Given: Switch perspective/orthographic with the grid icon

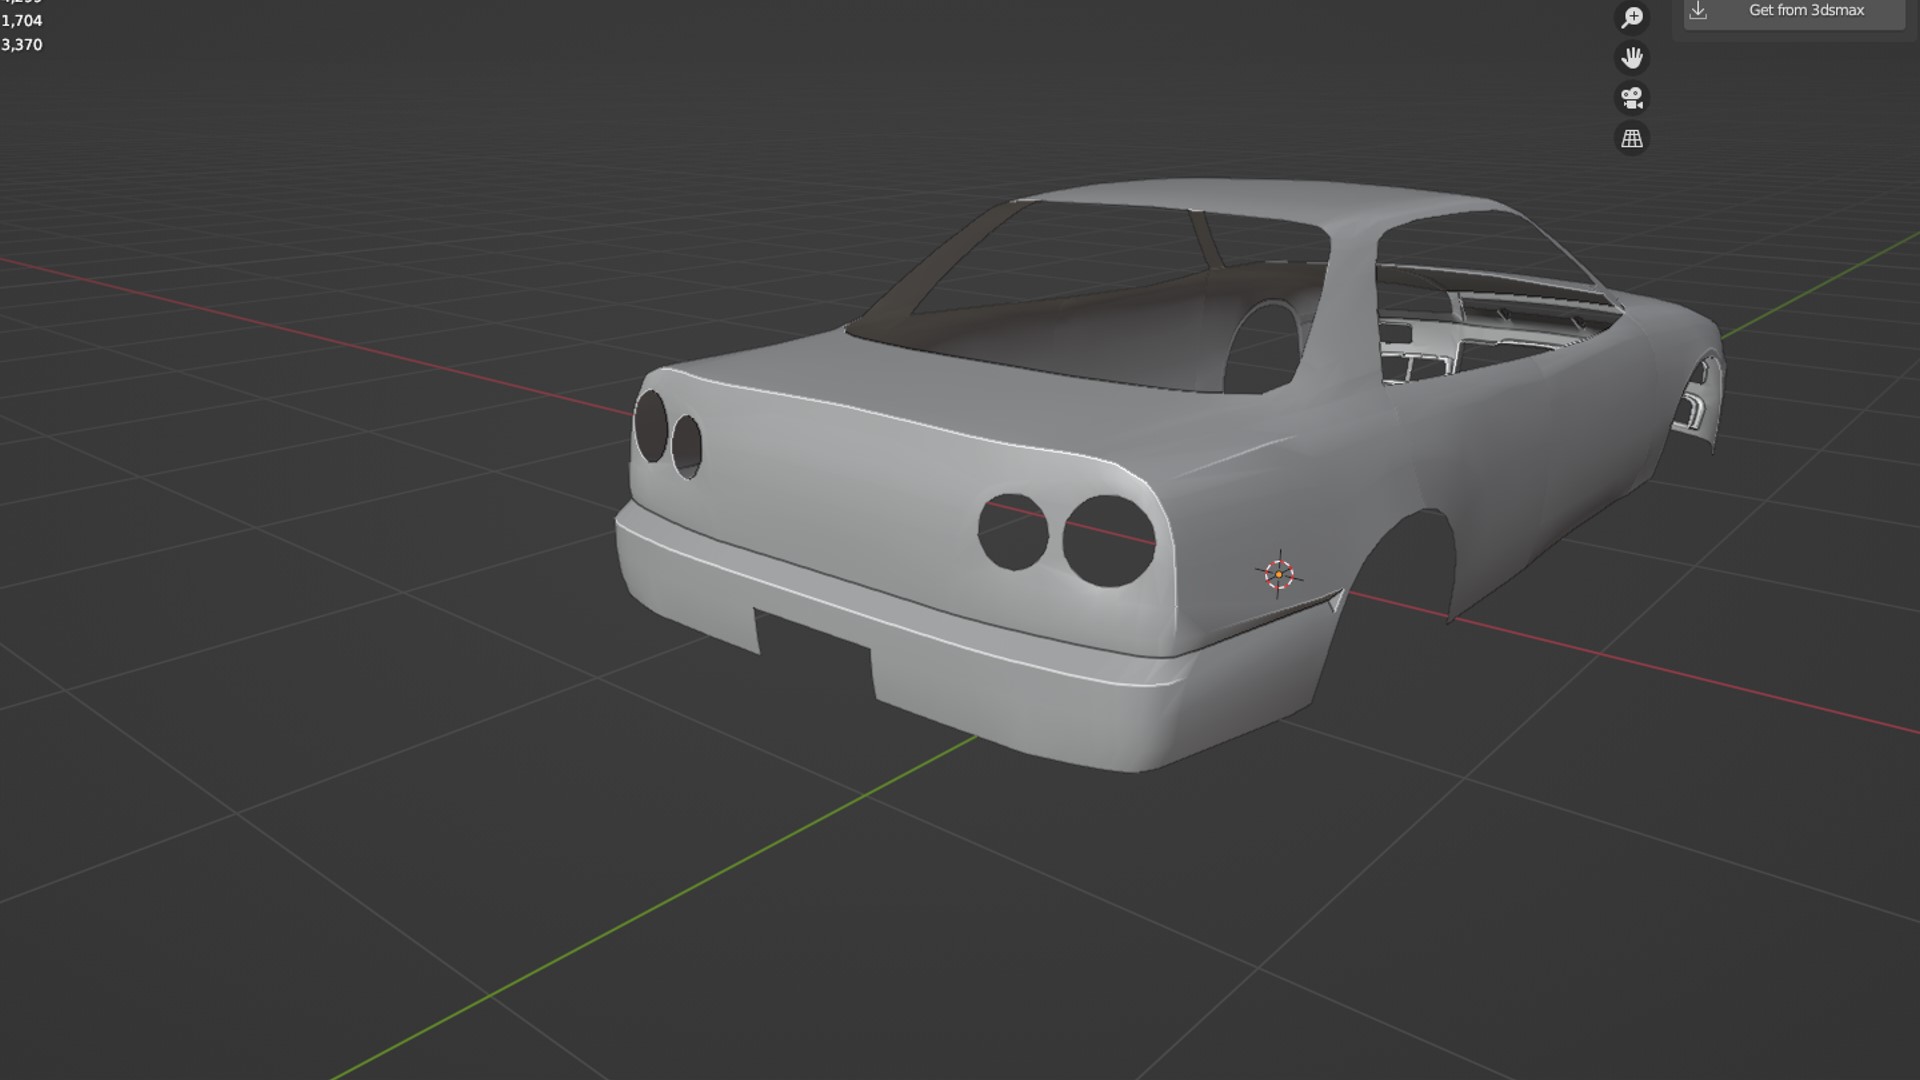Looking at the screenshot, I should [1632, 138].
